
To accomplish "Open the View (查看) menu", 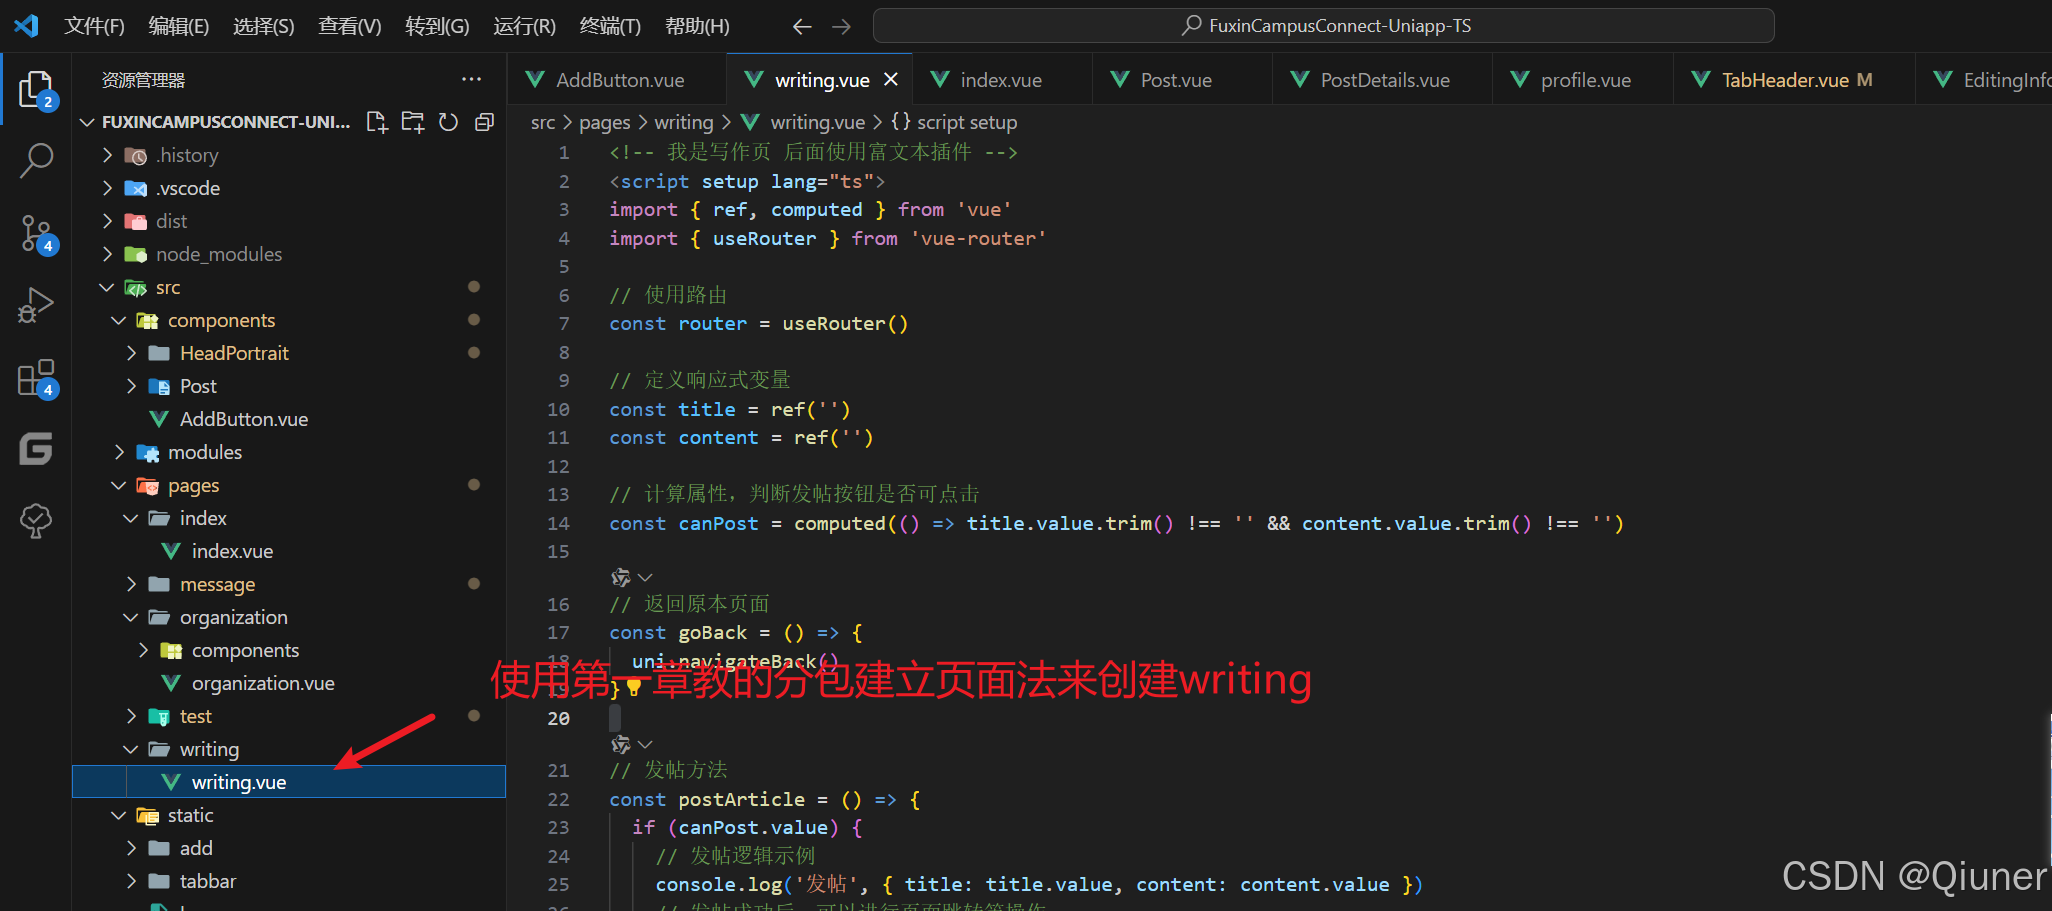I will [349, 26].
